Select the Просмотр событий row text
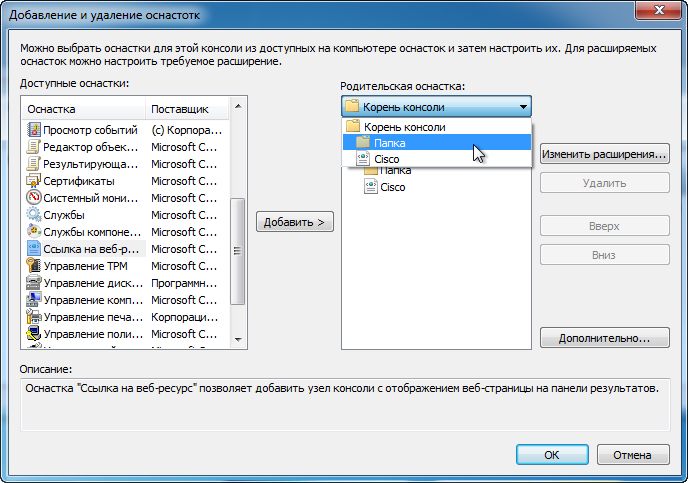The height and width of the screenshot is (483, 688). [x=90, y=130]
